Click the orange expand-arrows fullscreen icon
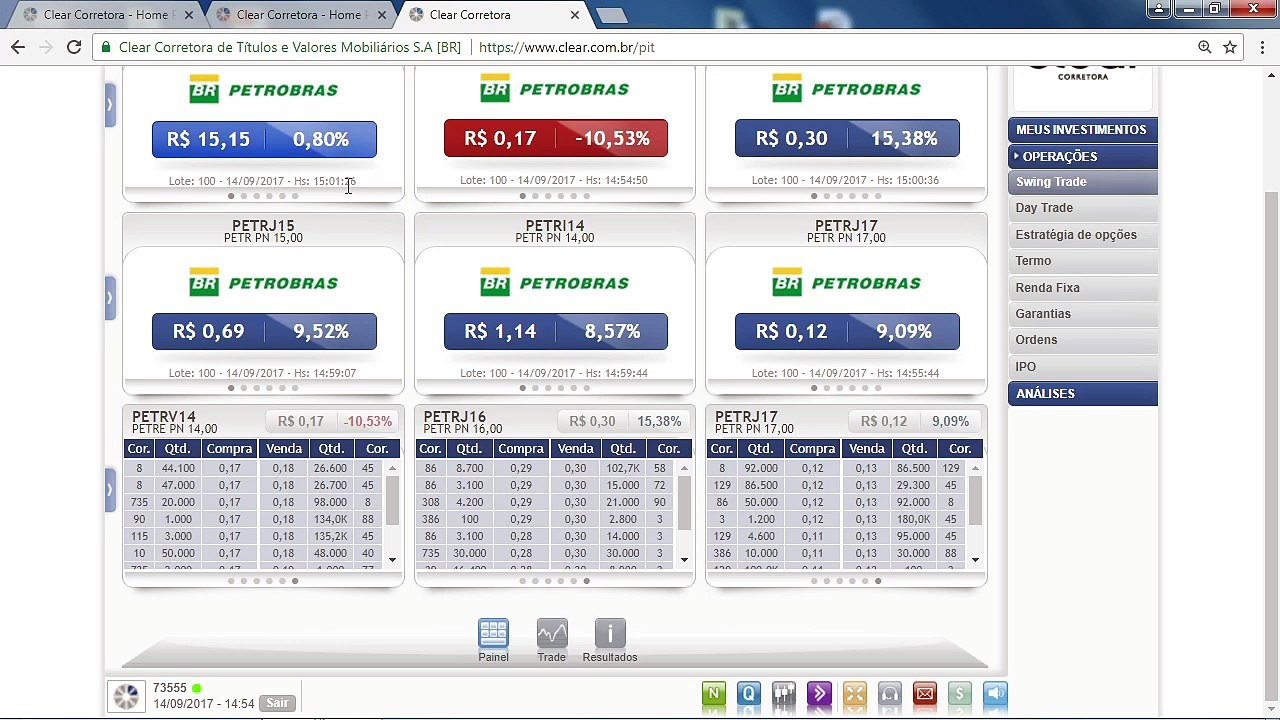This screenshot has height=720, width=1280. tap(854, 694)
